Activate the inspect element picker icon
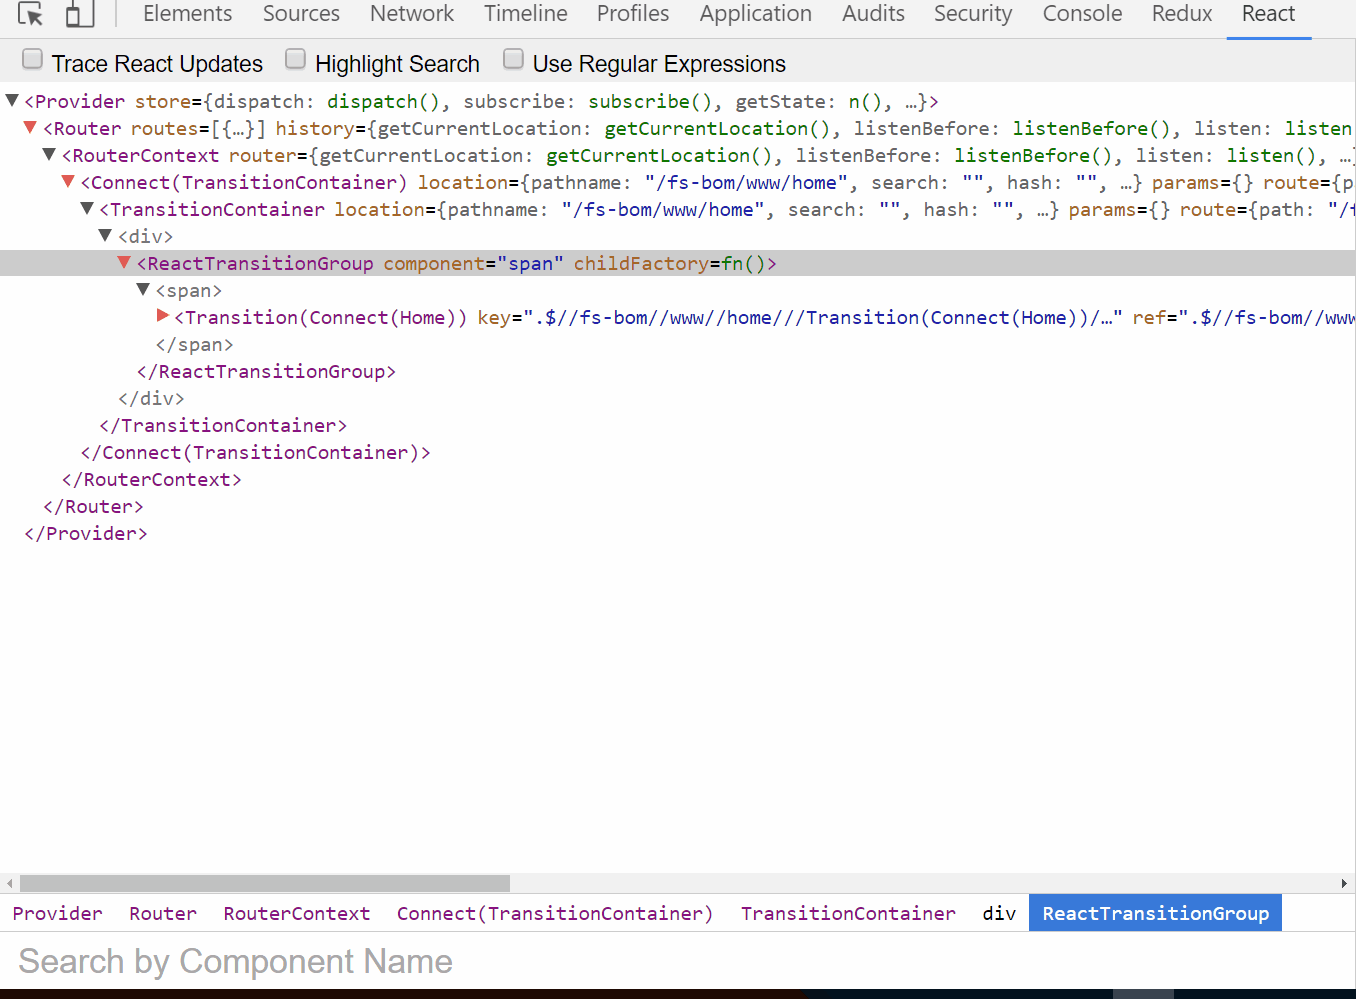 coord(31,15)
